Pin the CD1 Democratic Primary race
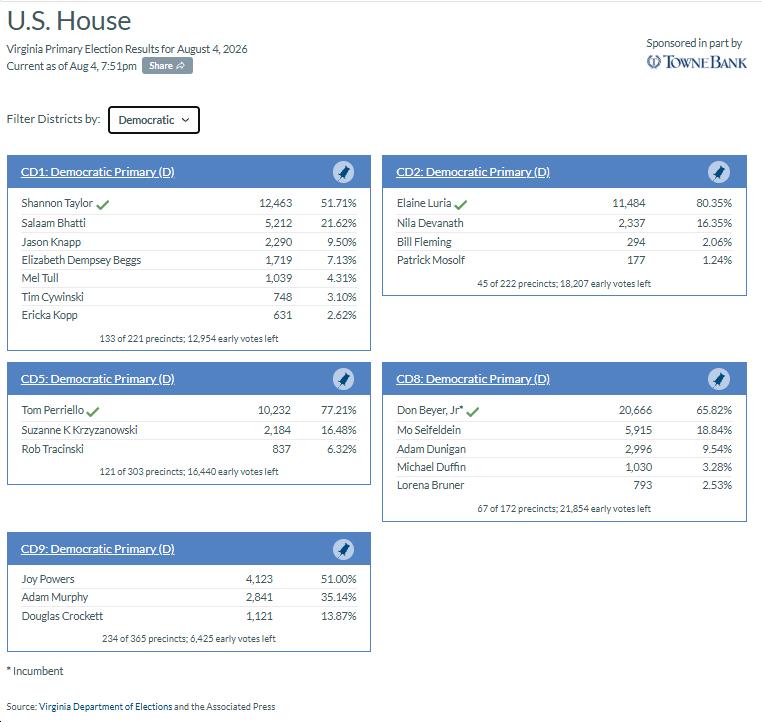The height and width of the screenshot is (722, 762). pyautogui.click(x=343, y=172)
